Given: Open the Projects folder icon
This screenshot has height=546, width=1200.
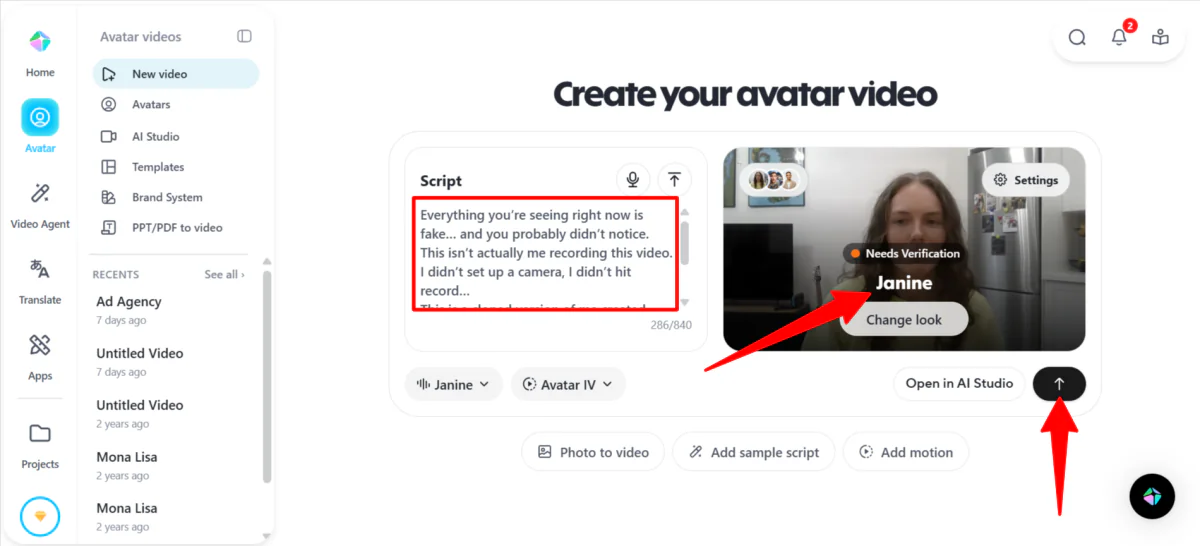Looking at the screenshot, I should tap(40, 445).
